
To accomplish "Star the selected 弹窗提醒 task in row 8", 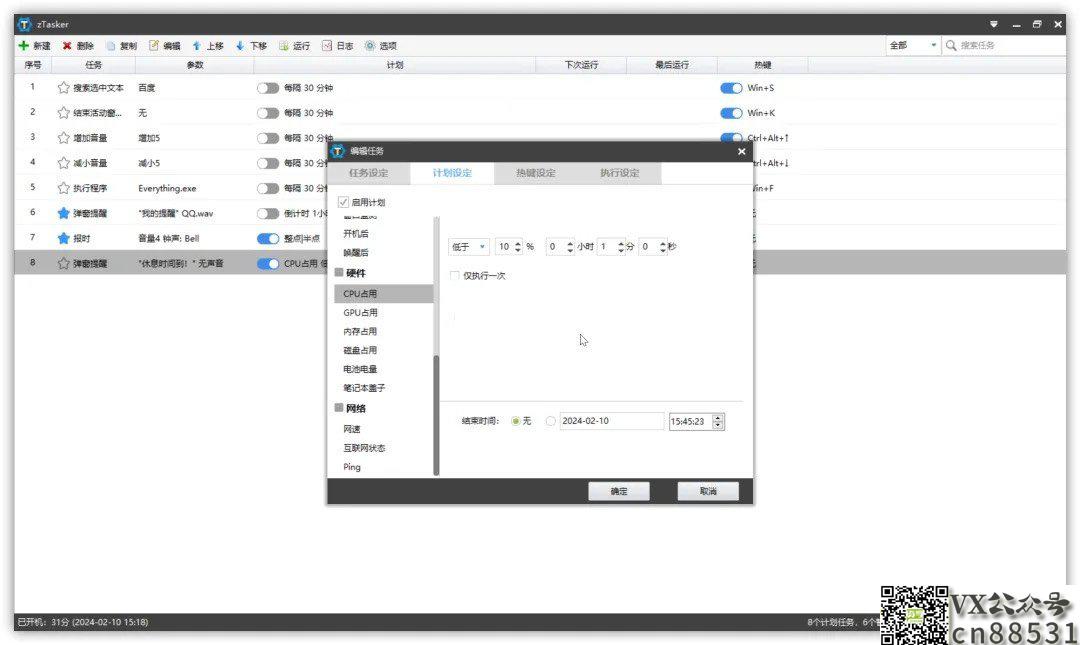I will click(x=63, y=263).
